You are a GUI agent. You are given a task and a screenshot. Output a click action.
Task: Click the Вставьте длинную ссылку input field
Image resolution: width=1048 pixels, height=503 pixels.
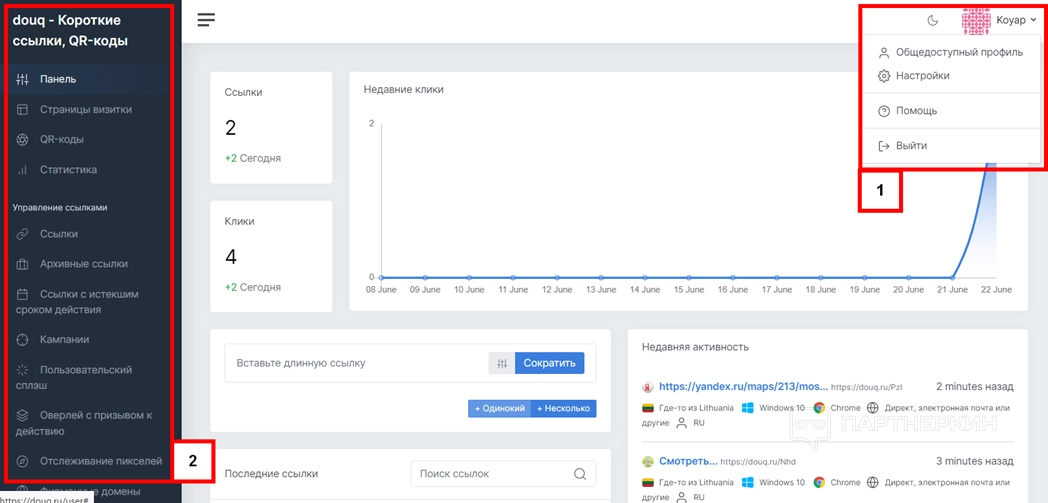(x=355, y=363)
